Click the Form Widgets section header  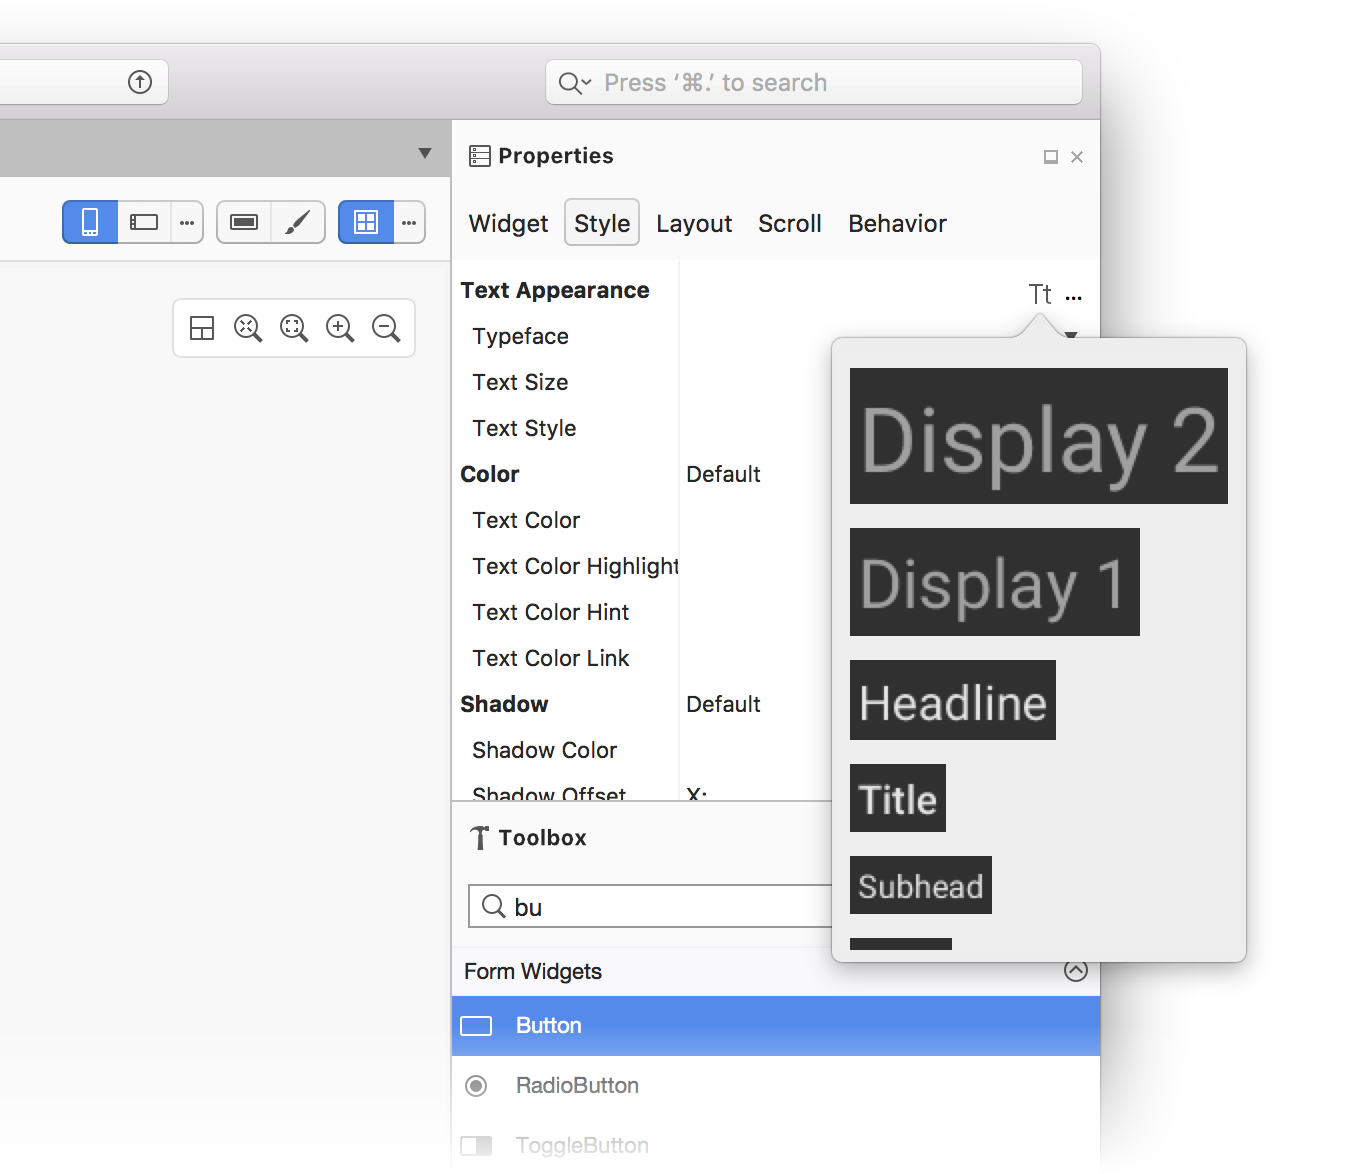(776, 971)
